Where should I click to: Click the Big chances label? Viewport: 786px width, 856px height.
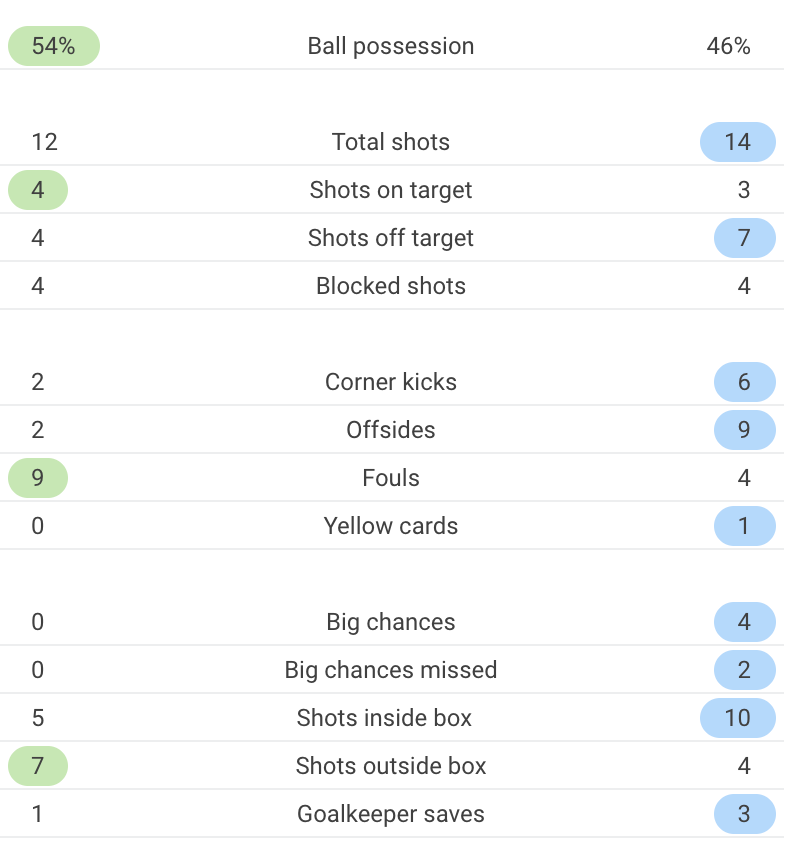[391, 622]
